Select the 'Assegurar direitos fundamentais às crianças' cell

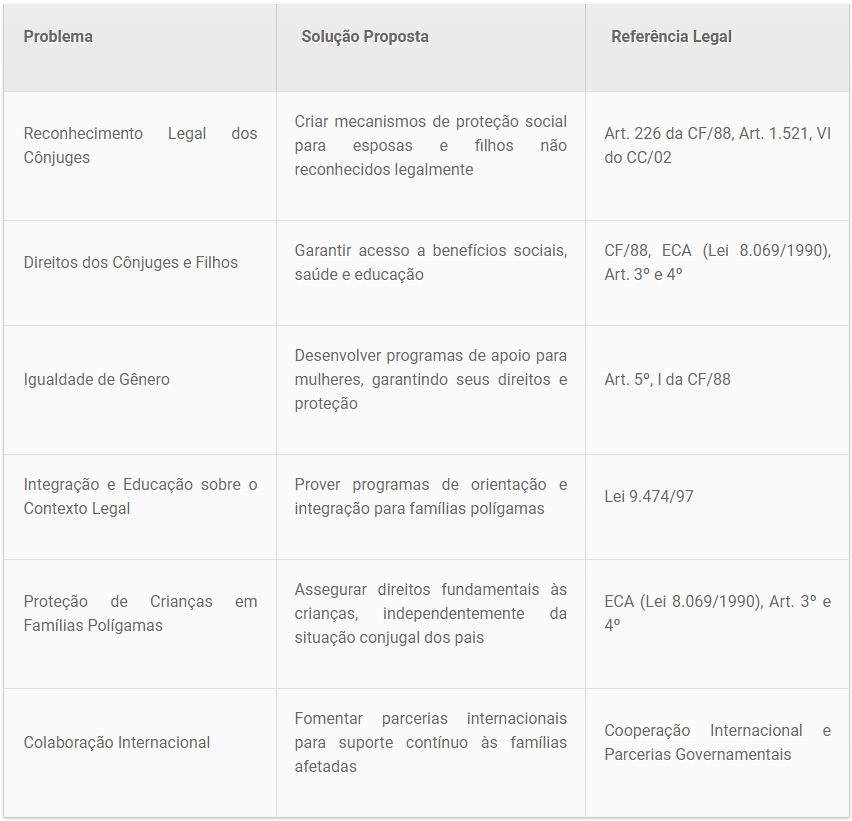pos(430,614)
